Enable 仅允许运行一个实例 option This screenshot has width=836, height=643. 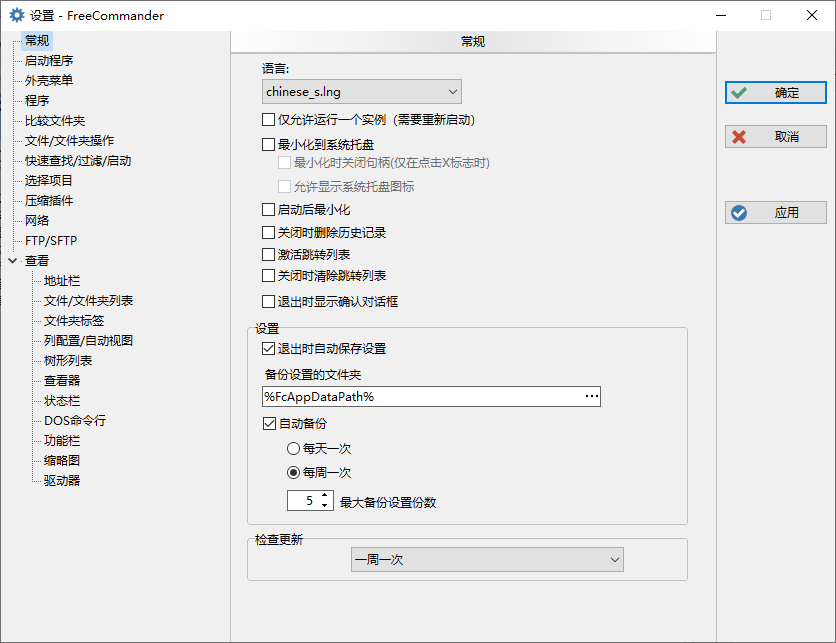(268, 119)
